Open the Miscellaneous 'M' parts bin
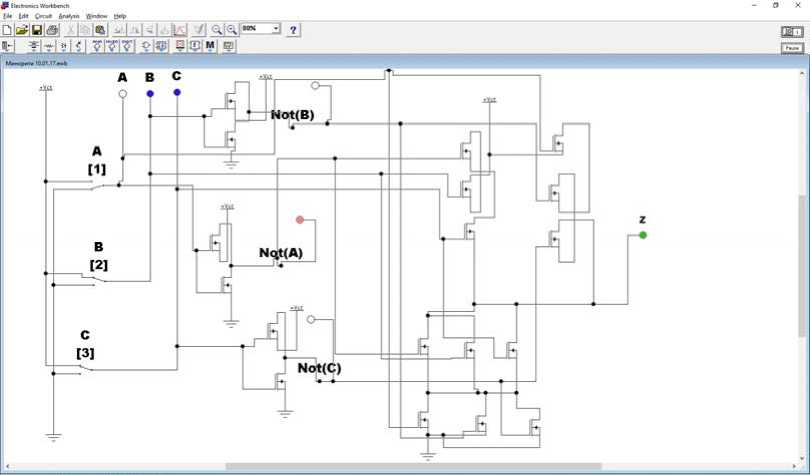Viewport: 810px width, 475px height. (210, 46)
